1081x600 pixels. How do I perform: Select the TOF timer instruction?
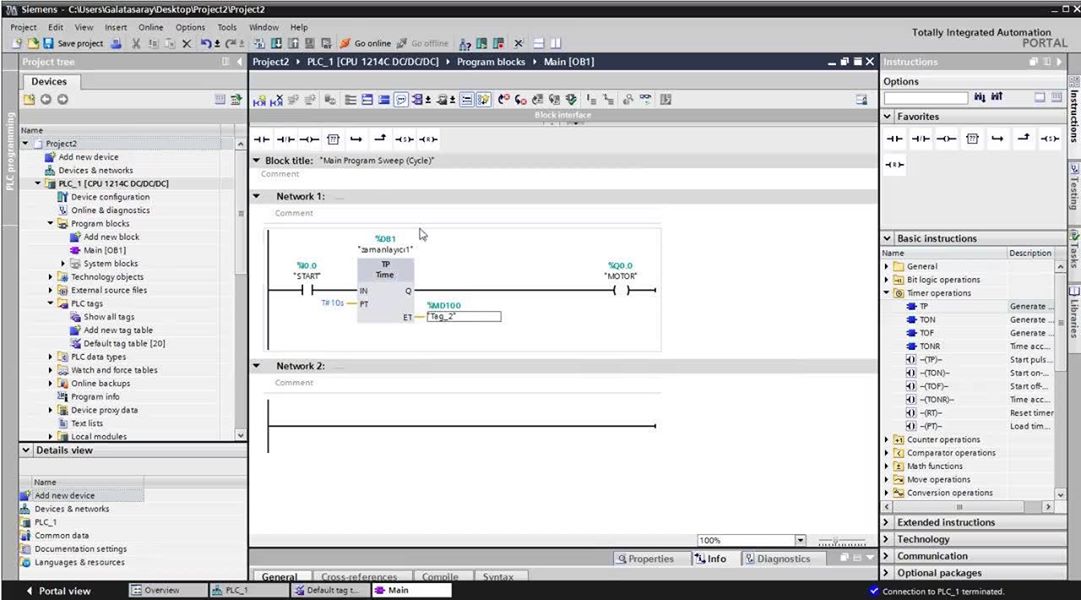coord(927,333)
